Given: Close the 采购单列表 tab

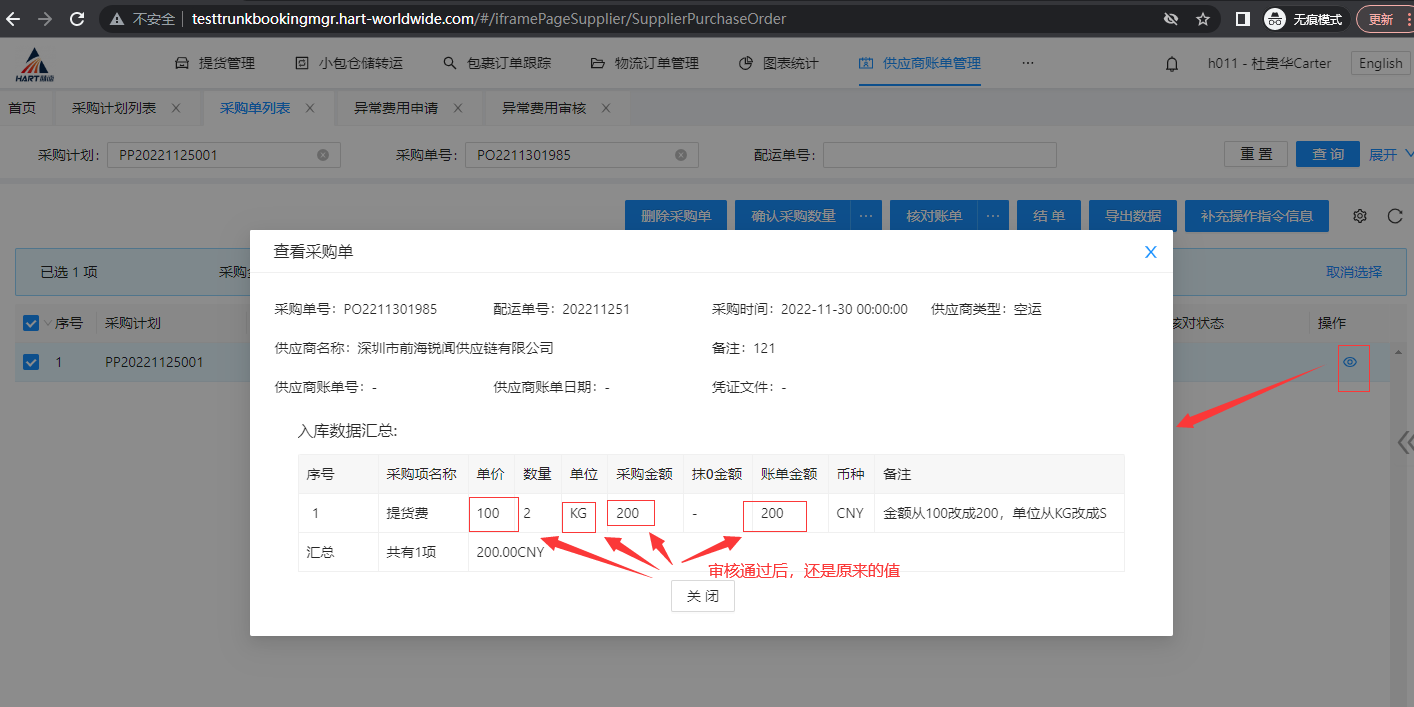Looking at the screenshot, I should point(310,108).
